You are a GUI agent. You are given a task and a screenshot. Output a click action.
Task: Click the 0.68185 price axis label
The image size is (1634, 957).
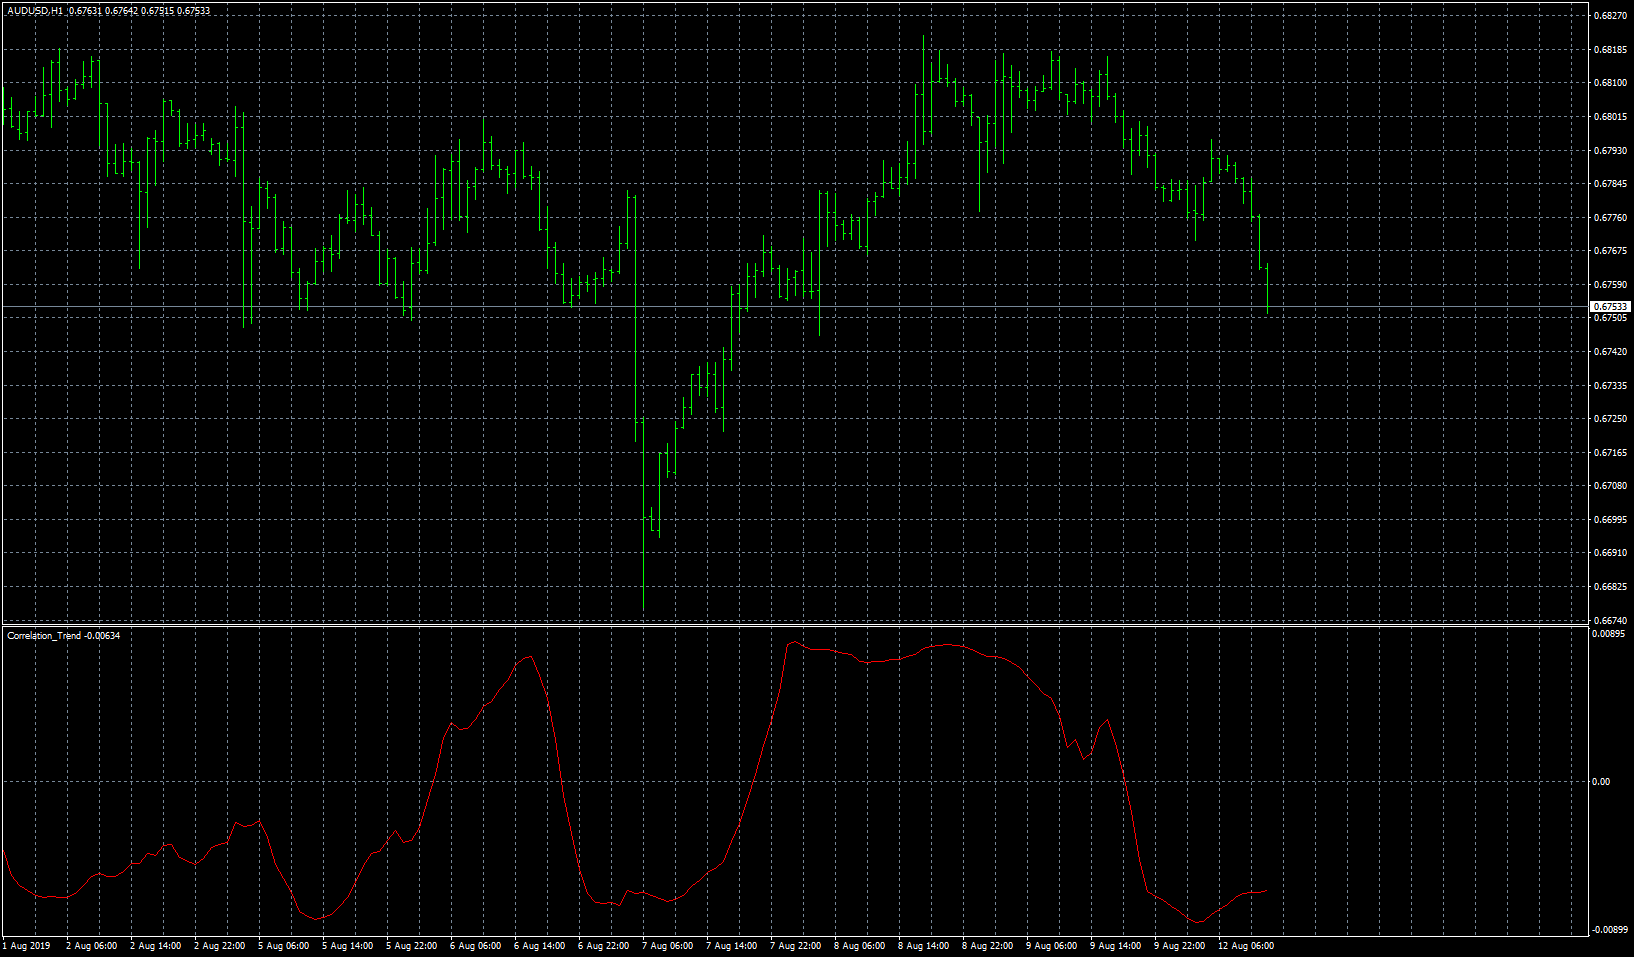click(1610, 50)
